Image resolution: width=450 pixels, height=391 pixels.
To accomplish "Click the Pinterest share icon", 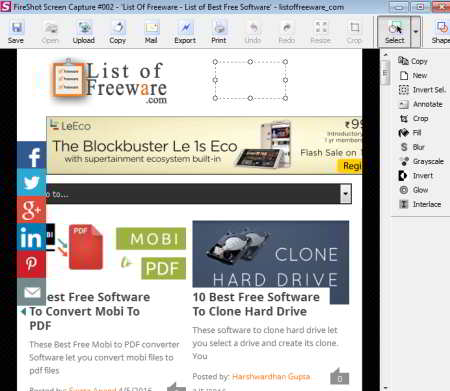I will click(x=32, y=265).
